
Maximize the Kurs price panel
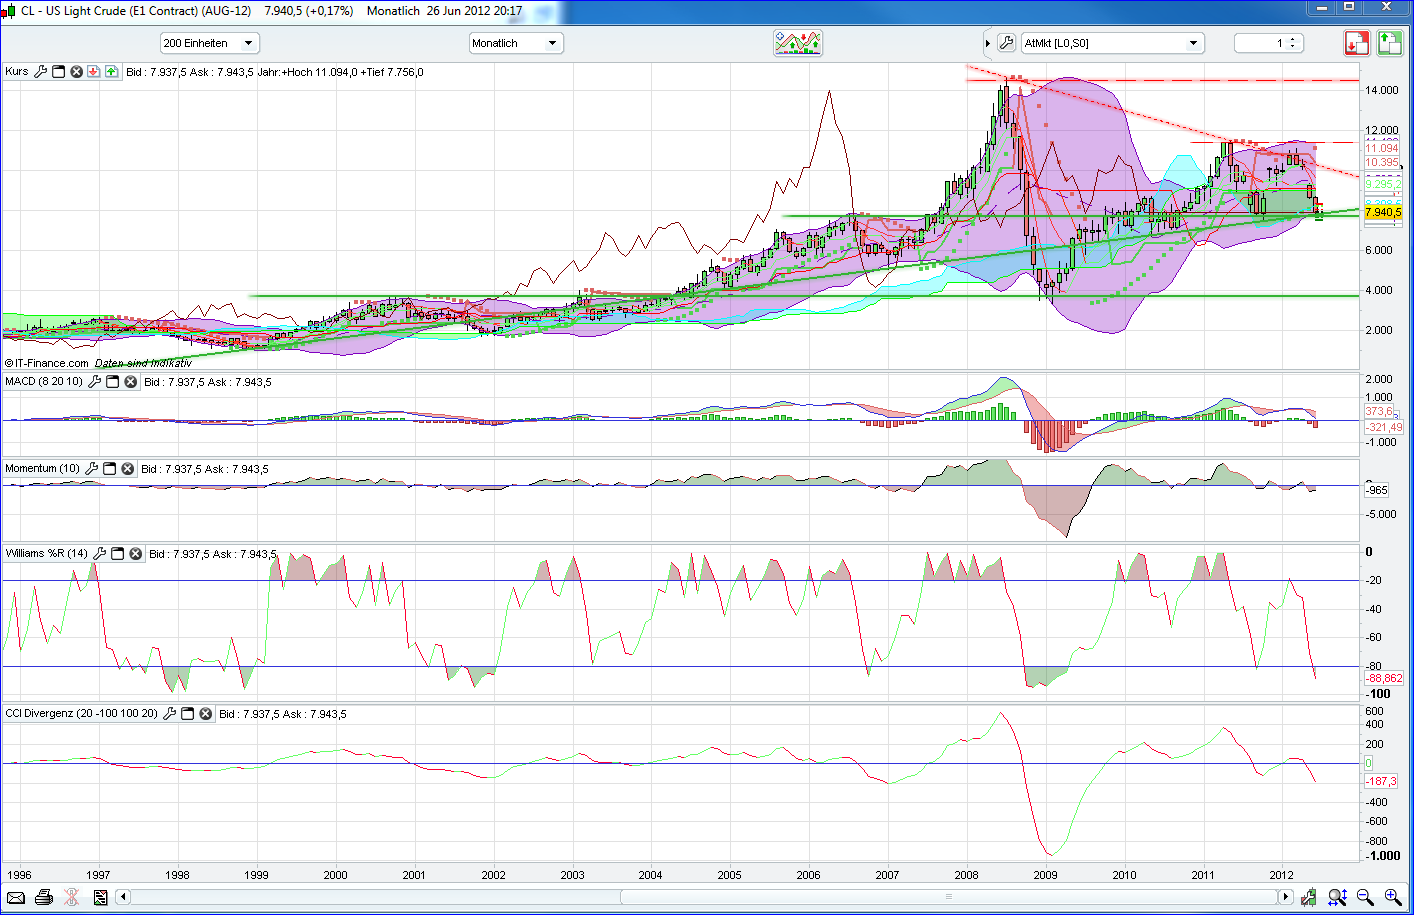coord(59,72)
